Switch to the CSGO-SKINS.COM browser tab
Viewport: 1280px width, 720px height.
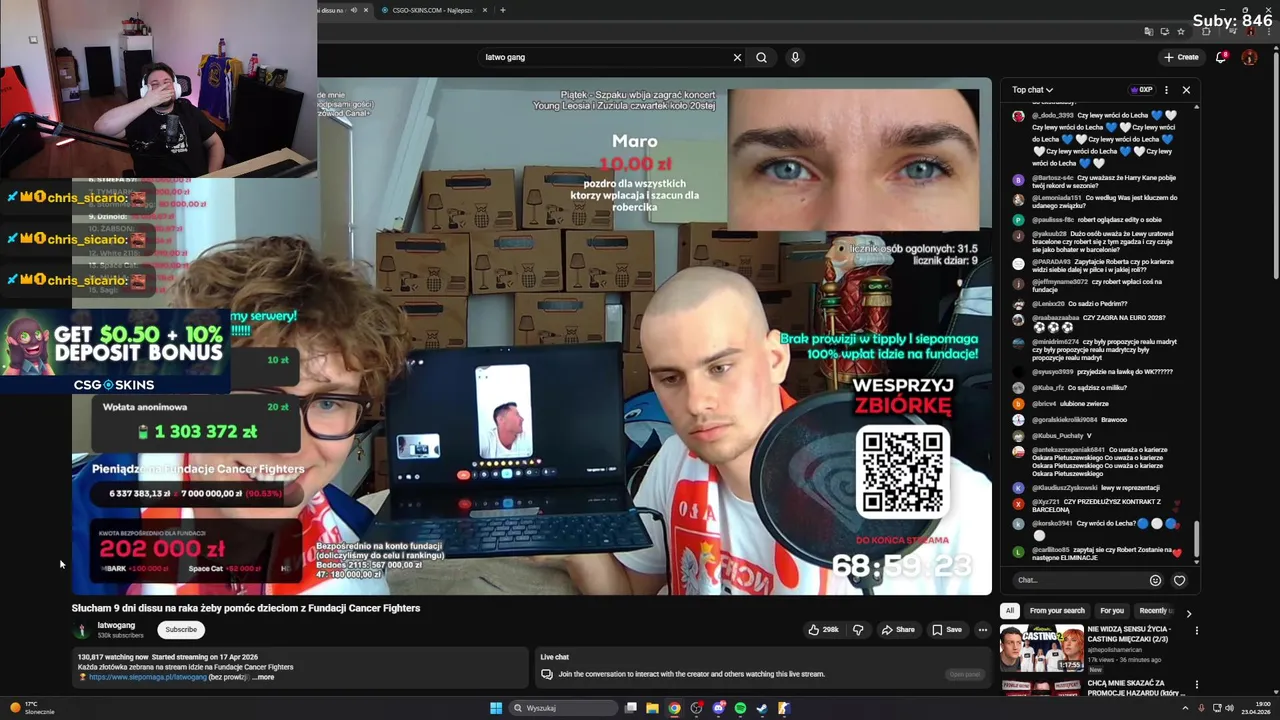click(x=433, y=10)
